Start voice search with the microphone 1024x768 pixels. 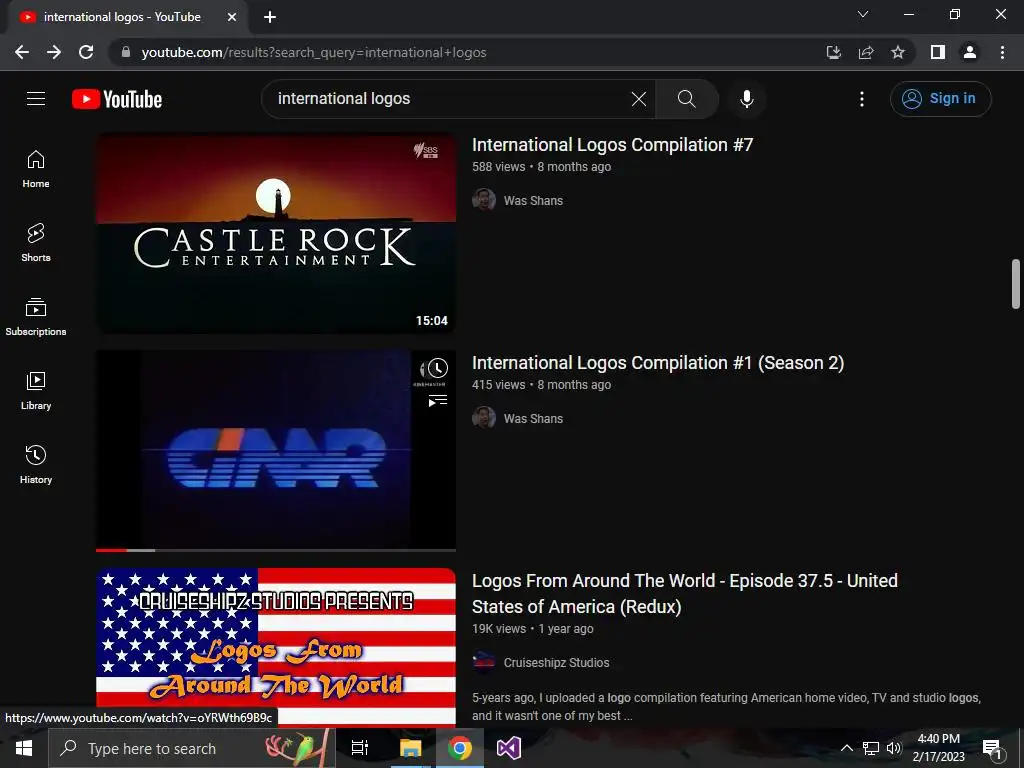pyautogui.click(x=746, y=99)
